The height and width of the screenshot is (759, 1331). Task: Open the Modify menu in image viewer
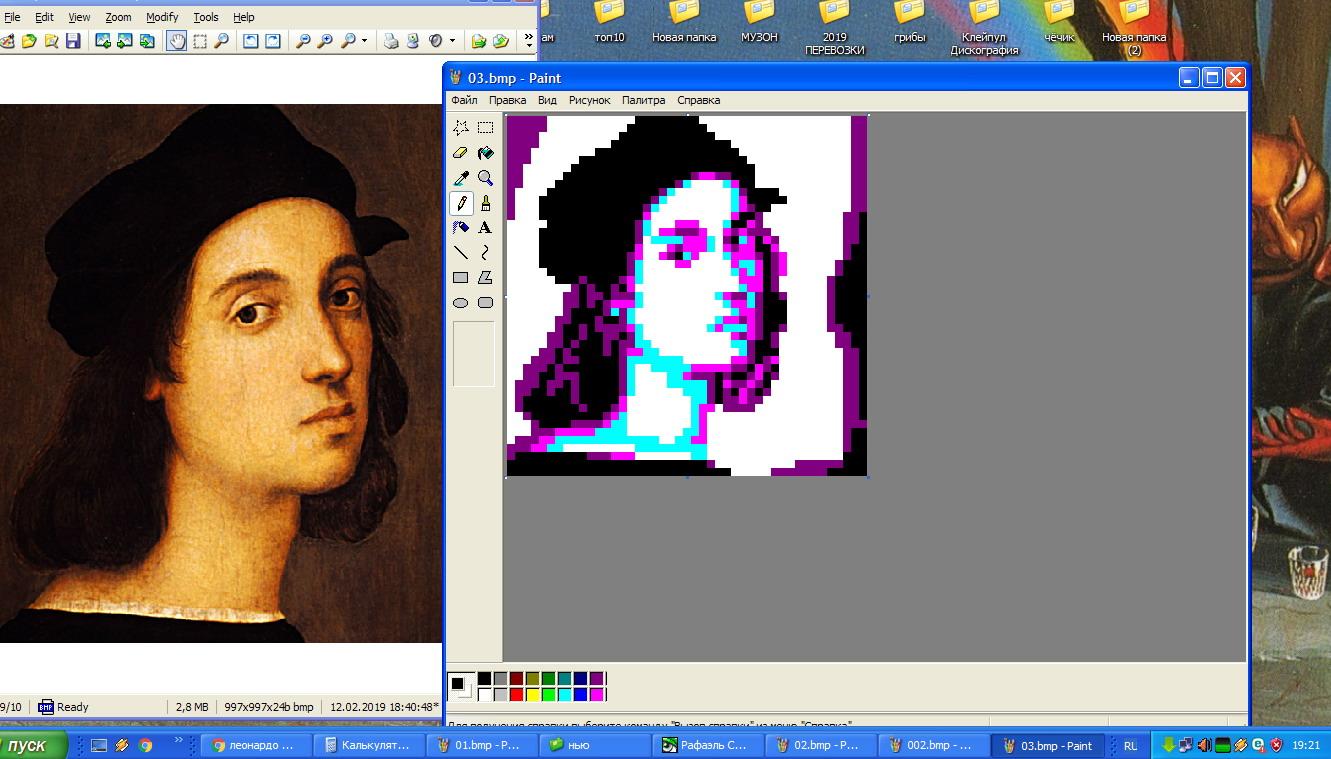(x=162, y=17)
